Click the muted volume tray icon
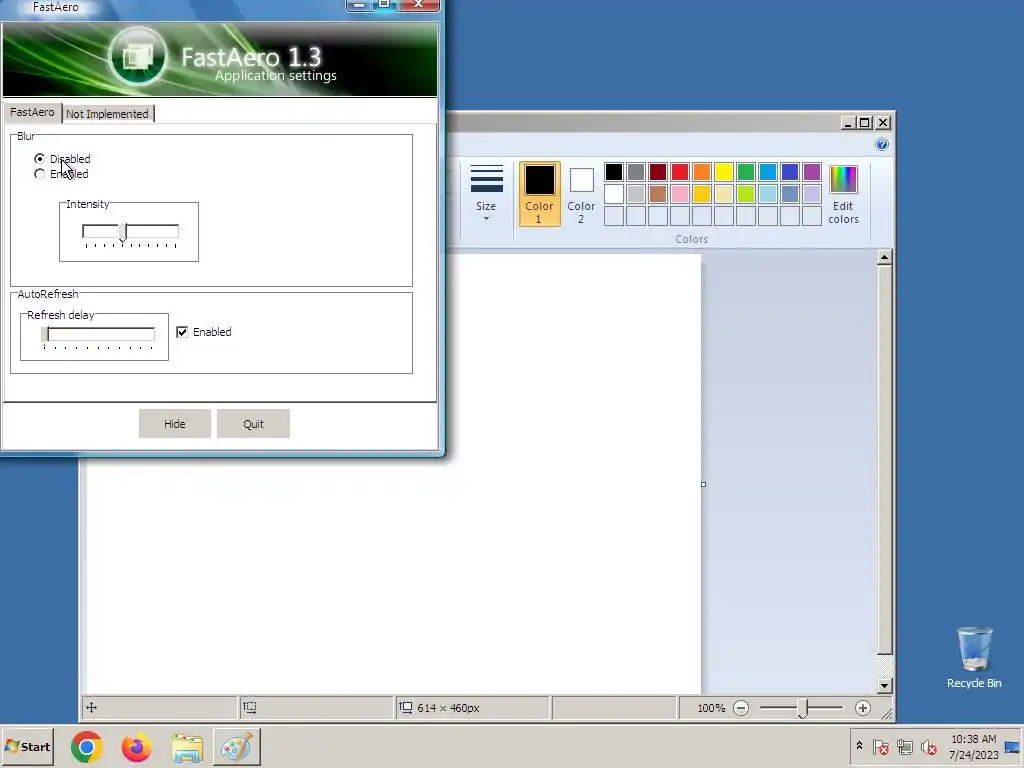The width and height of the screenshot is (1024, 768). pyautogui.click(x=928, y=746)
